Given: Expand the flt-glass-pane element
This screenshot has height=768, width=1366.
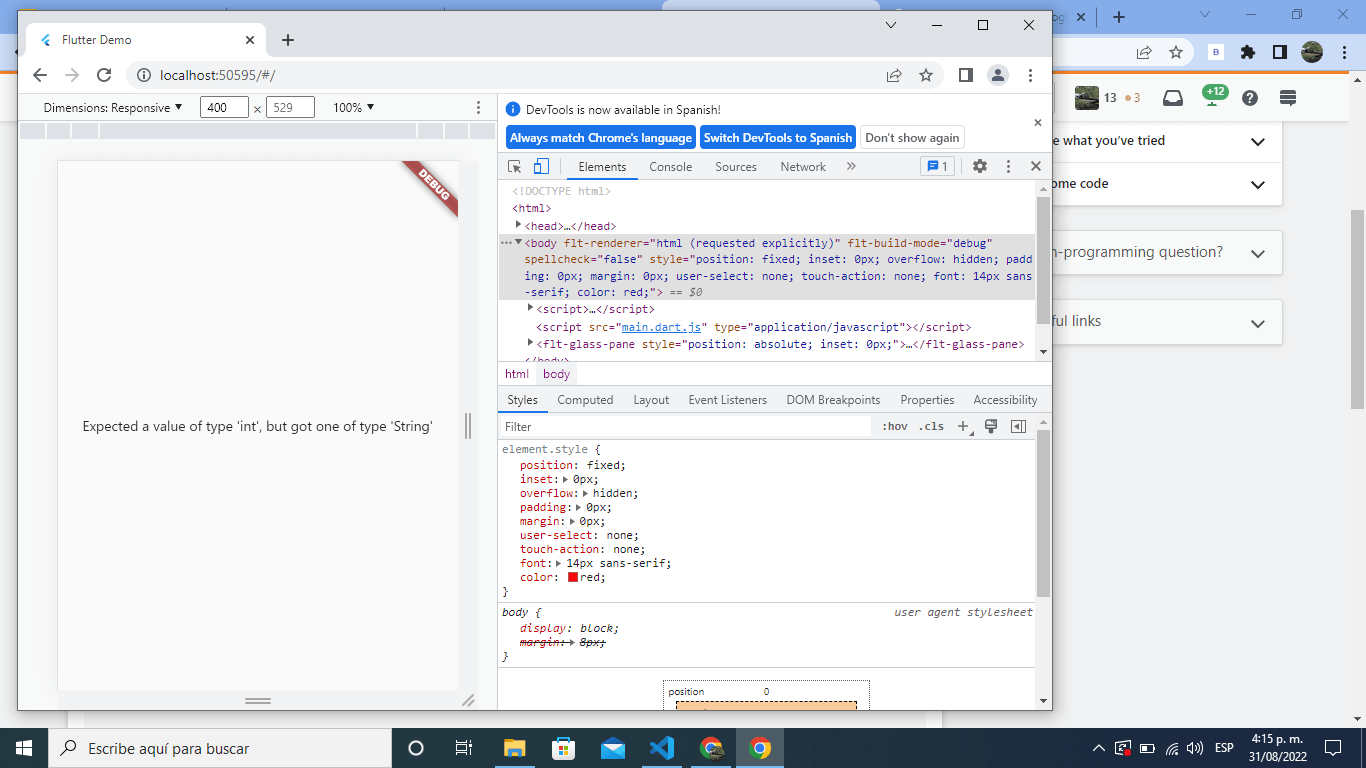Looking at the screenshot, I should click(x=531, y=343).
